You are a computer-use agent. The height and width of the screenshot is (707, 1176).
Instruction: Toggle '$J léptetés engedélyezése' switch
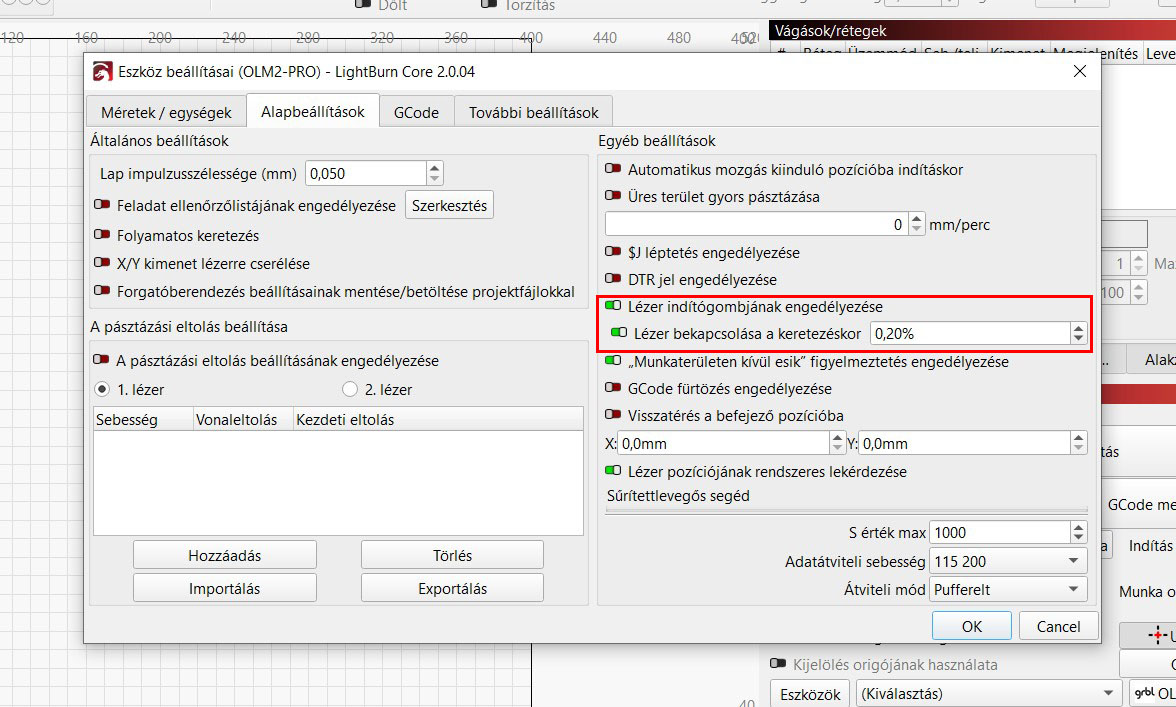pos(613,253)
